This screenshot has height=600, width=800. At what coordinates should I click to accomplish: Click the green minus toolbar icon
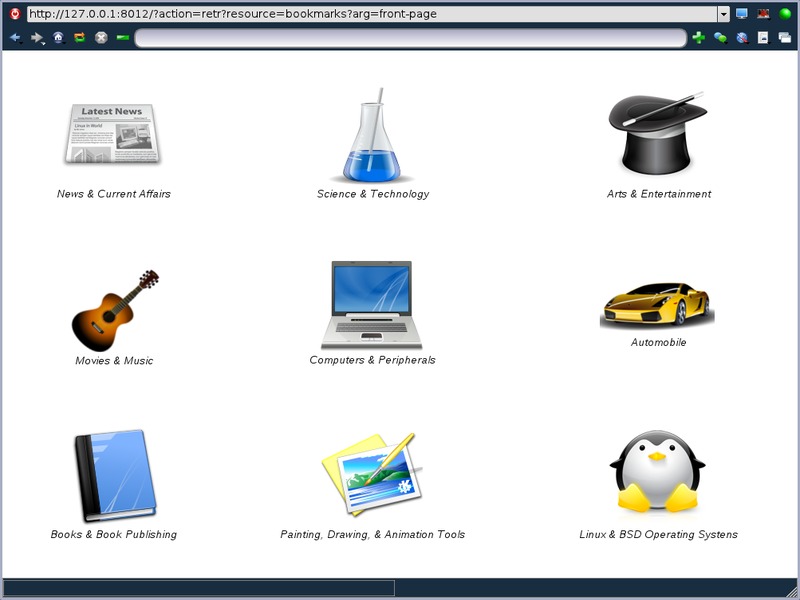pyautogui.click(x=122, y=38)
